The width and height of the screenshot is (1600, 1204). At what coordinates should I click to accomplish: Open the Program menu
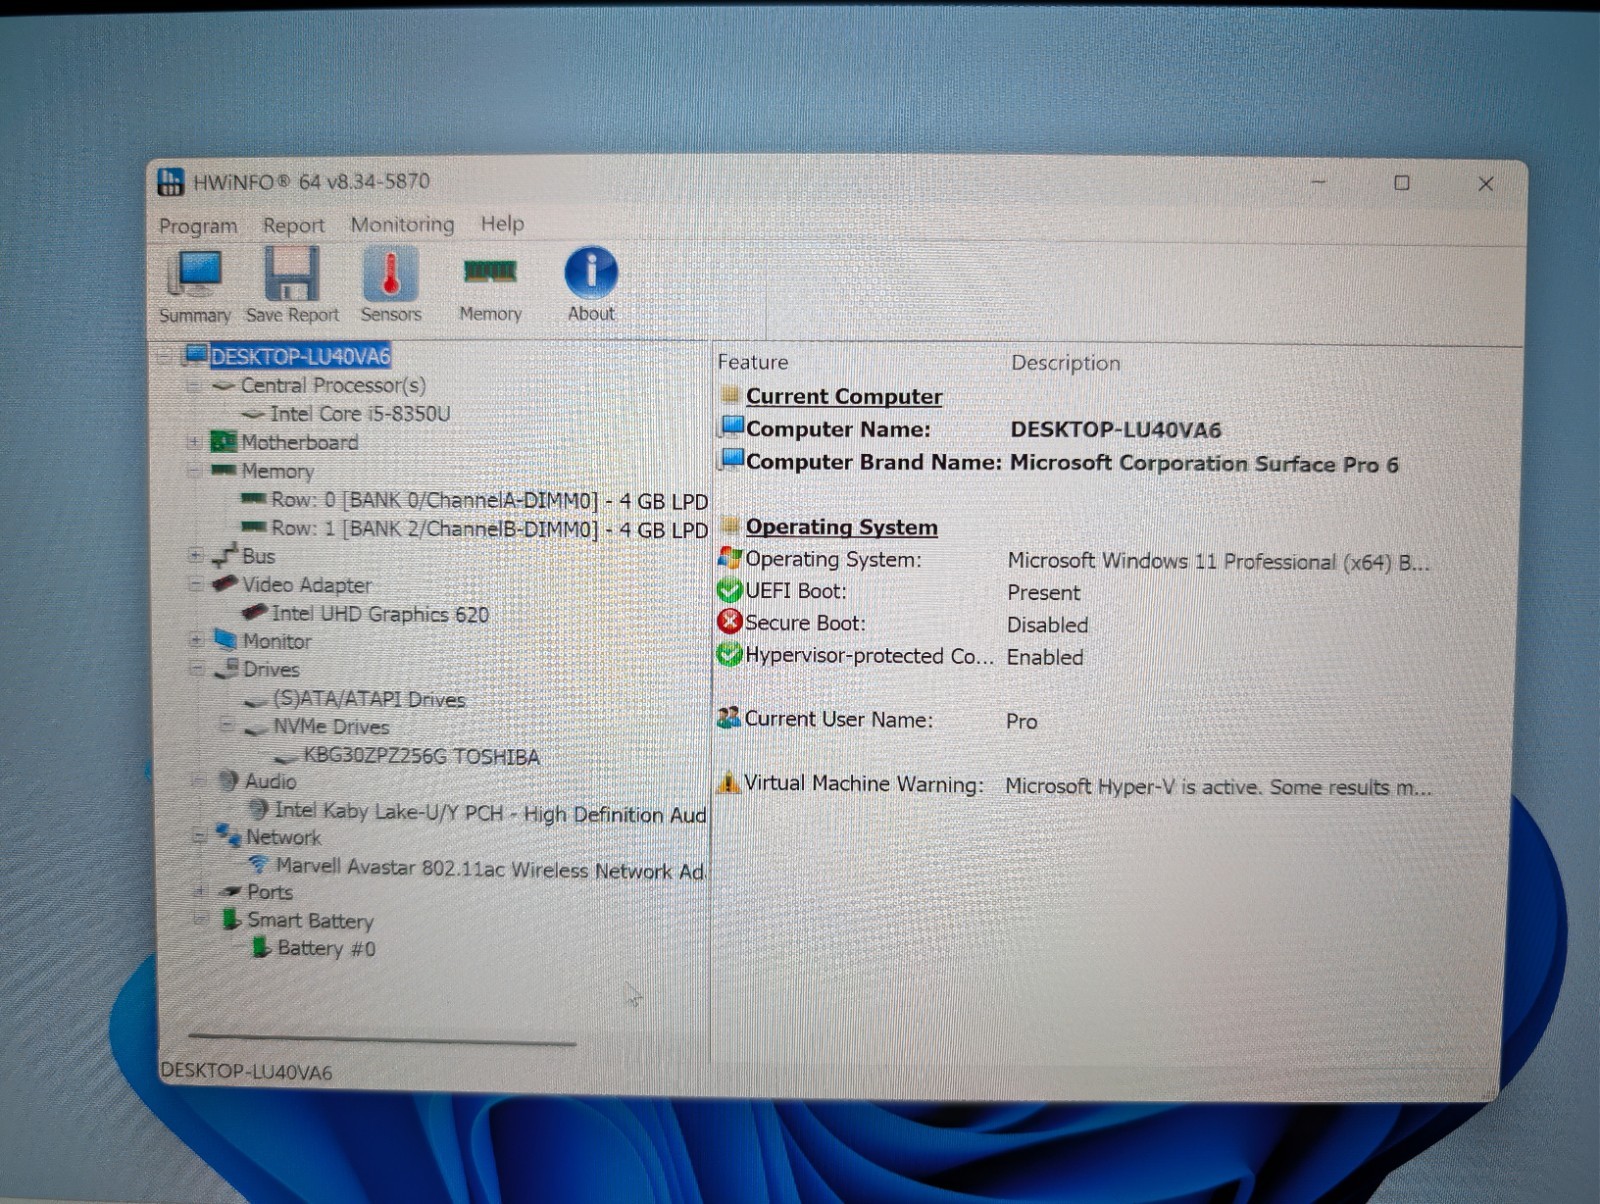(198, 226)
